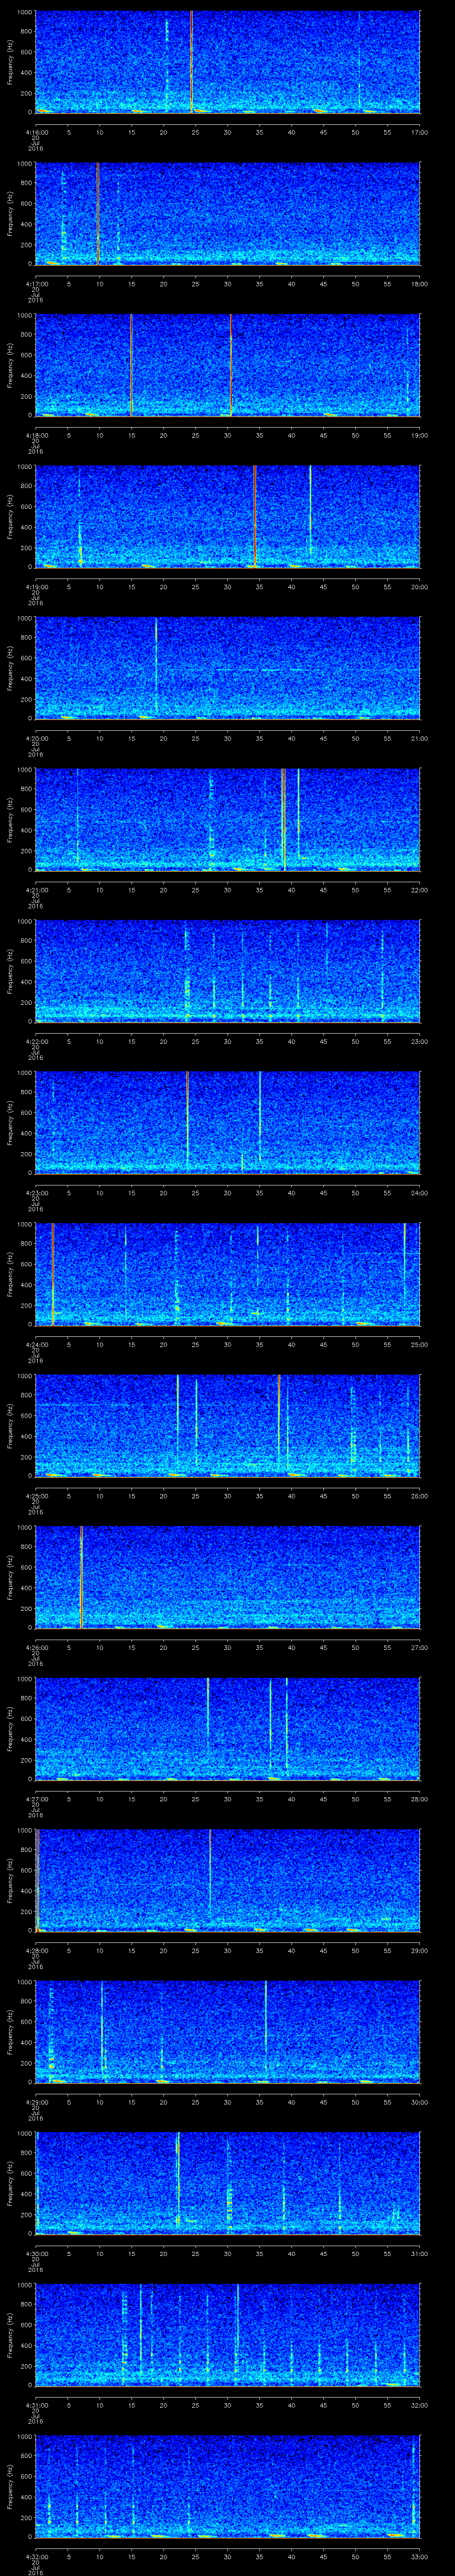Click the 4:25:00 start time label

(x=36, y=1496)
